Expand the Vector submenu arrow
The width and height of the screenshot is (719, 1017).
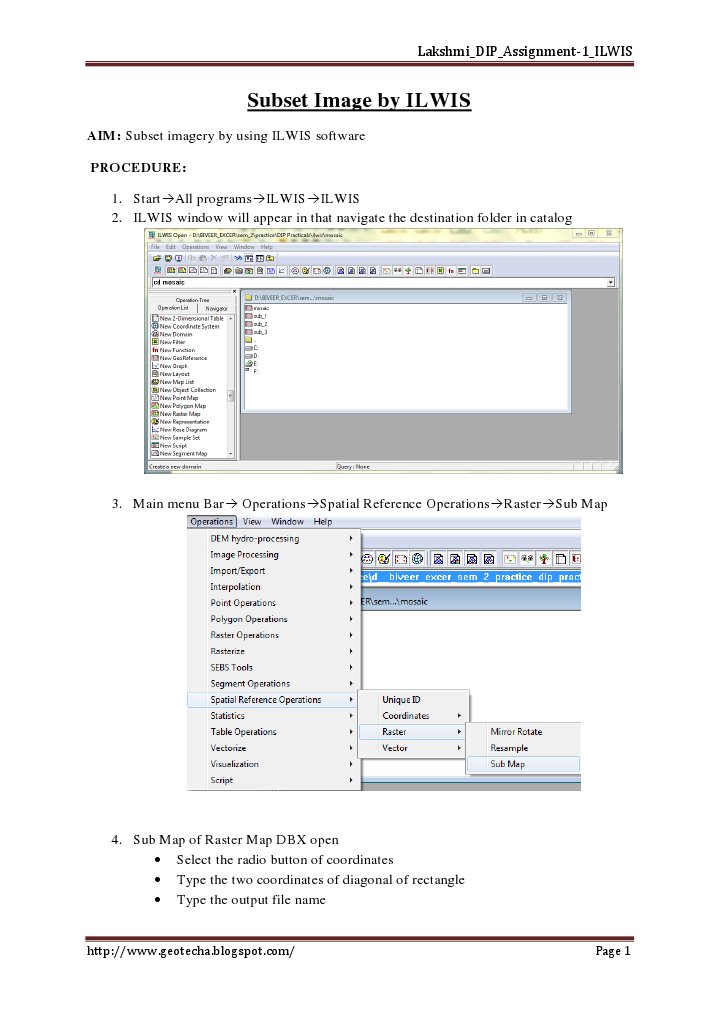(x=459, y=748)
